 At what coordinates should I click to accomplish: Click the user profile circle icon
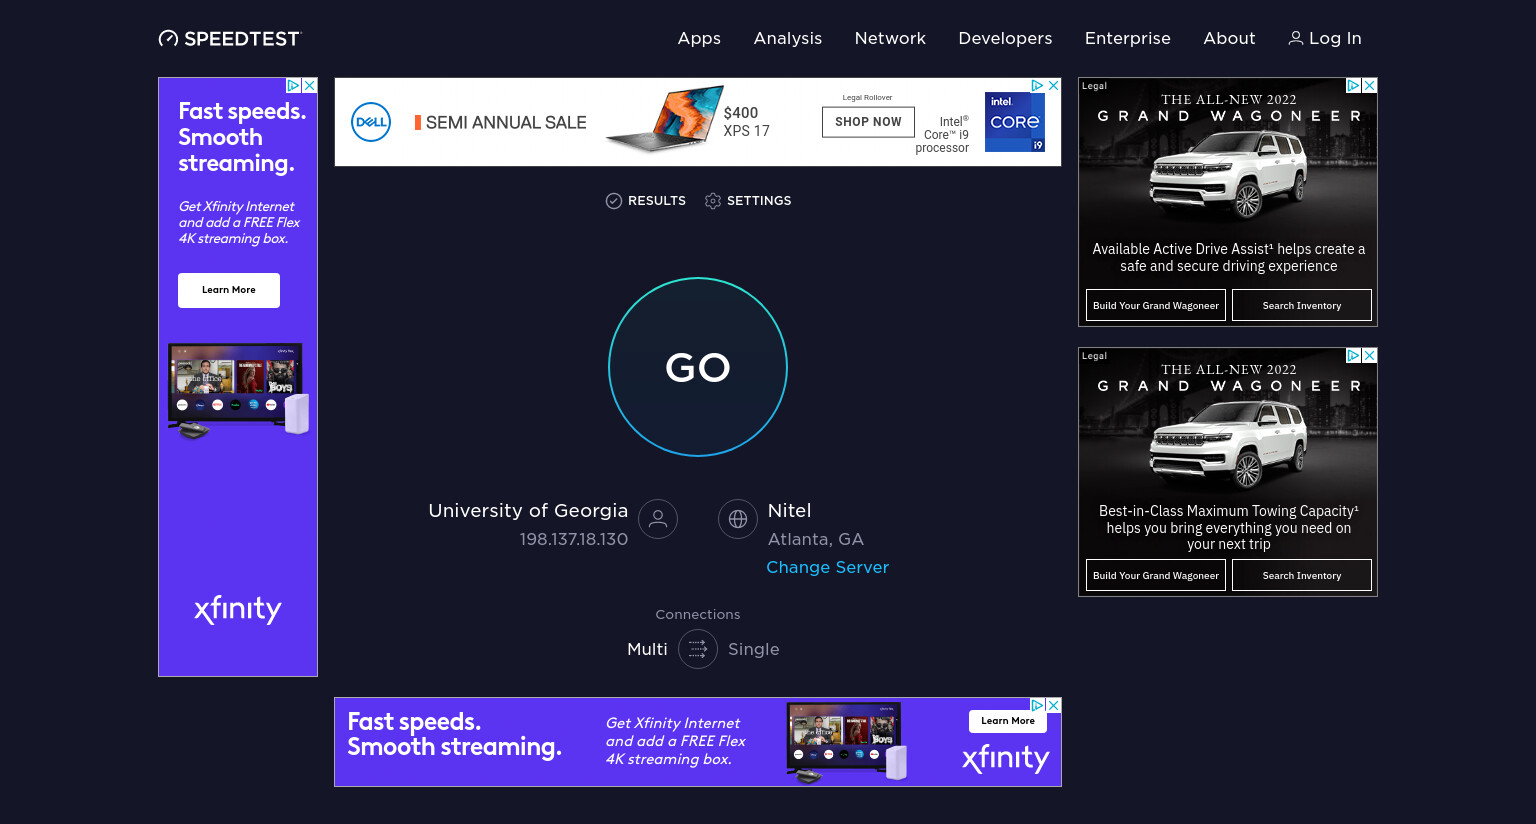658,519
